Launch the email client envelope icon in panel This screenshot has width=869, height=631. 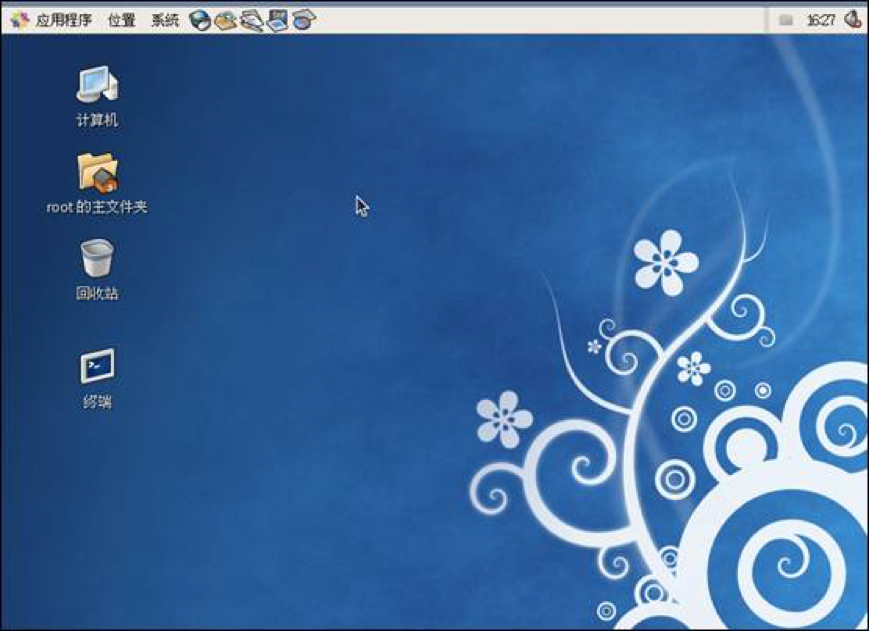click(x=226, y=20)
